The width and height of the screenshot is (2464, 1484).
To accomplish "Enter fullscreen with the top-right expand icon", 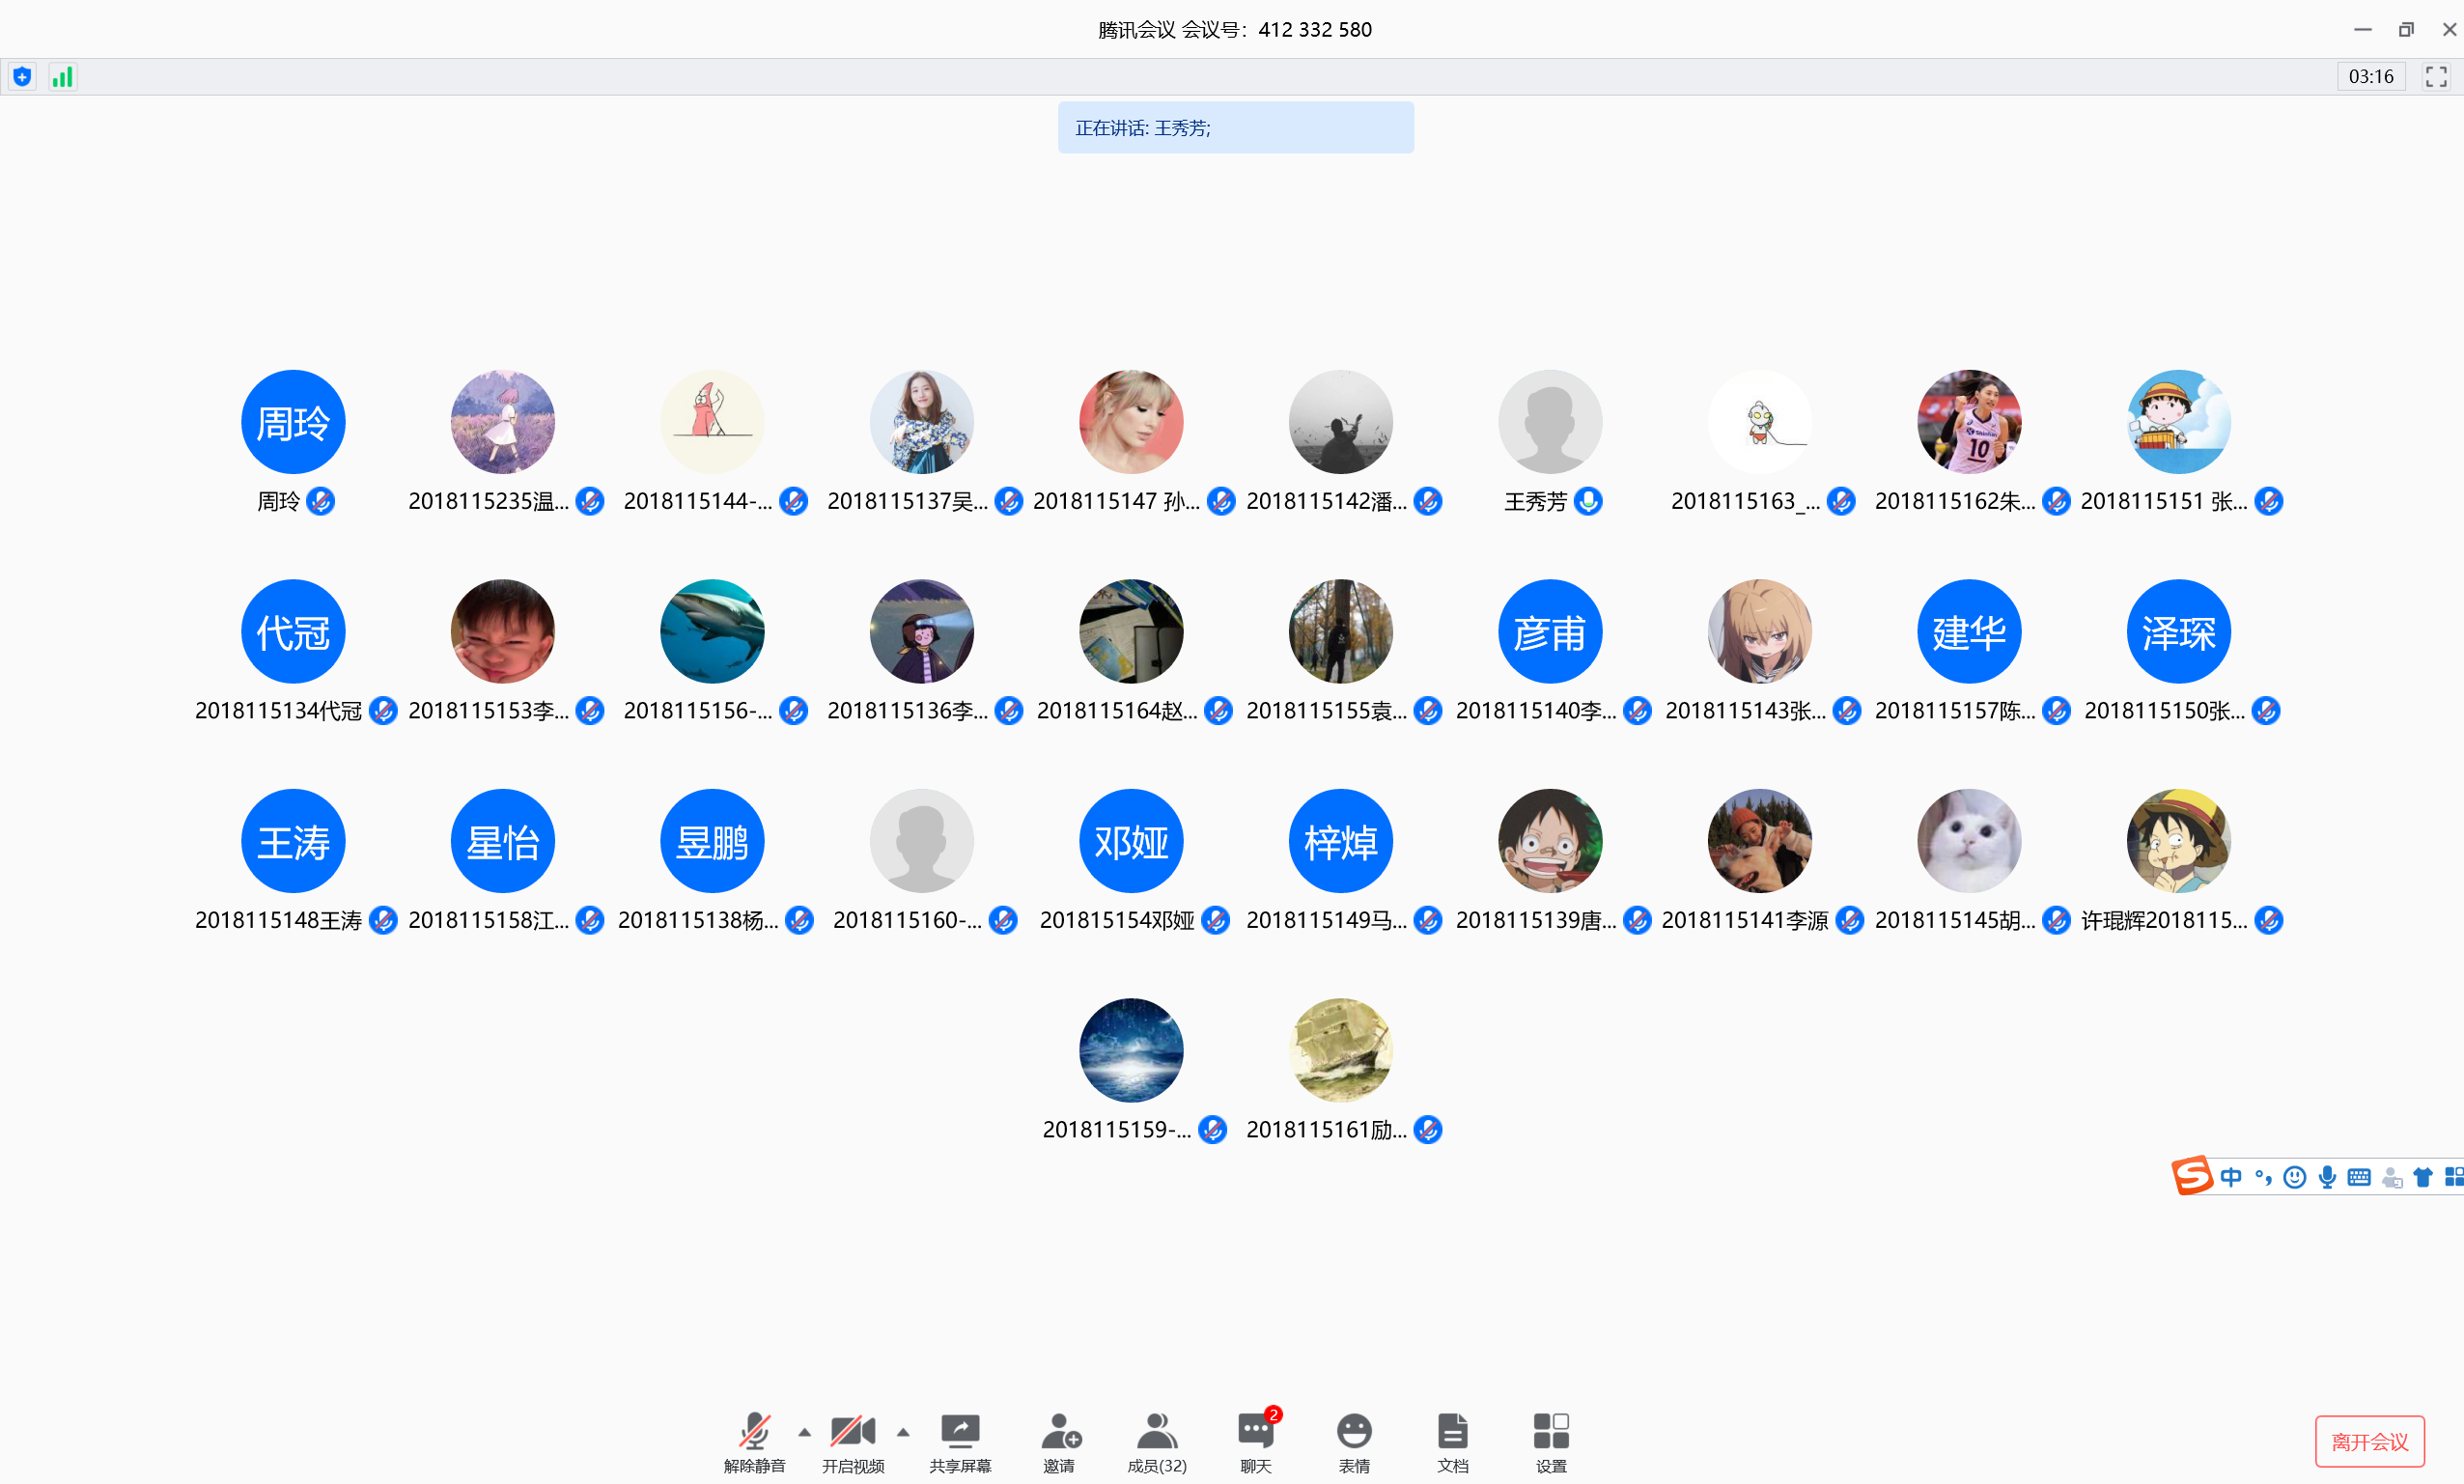I will [x=2436, y=77].
